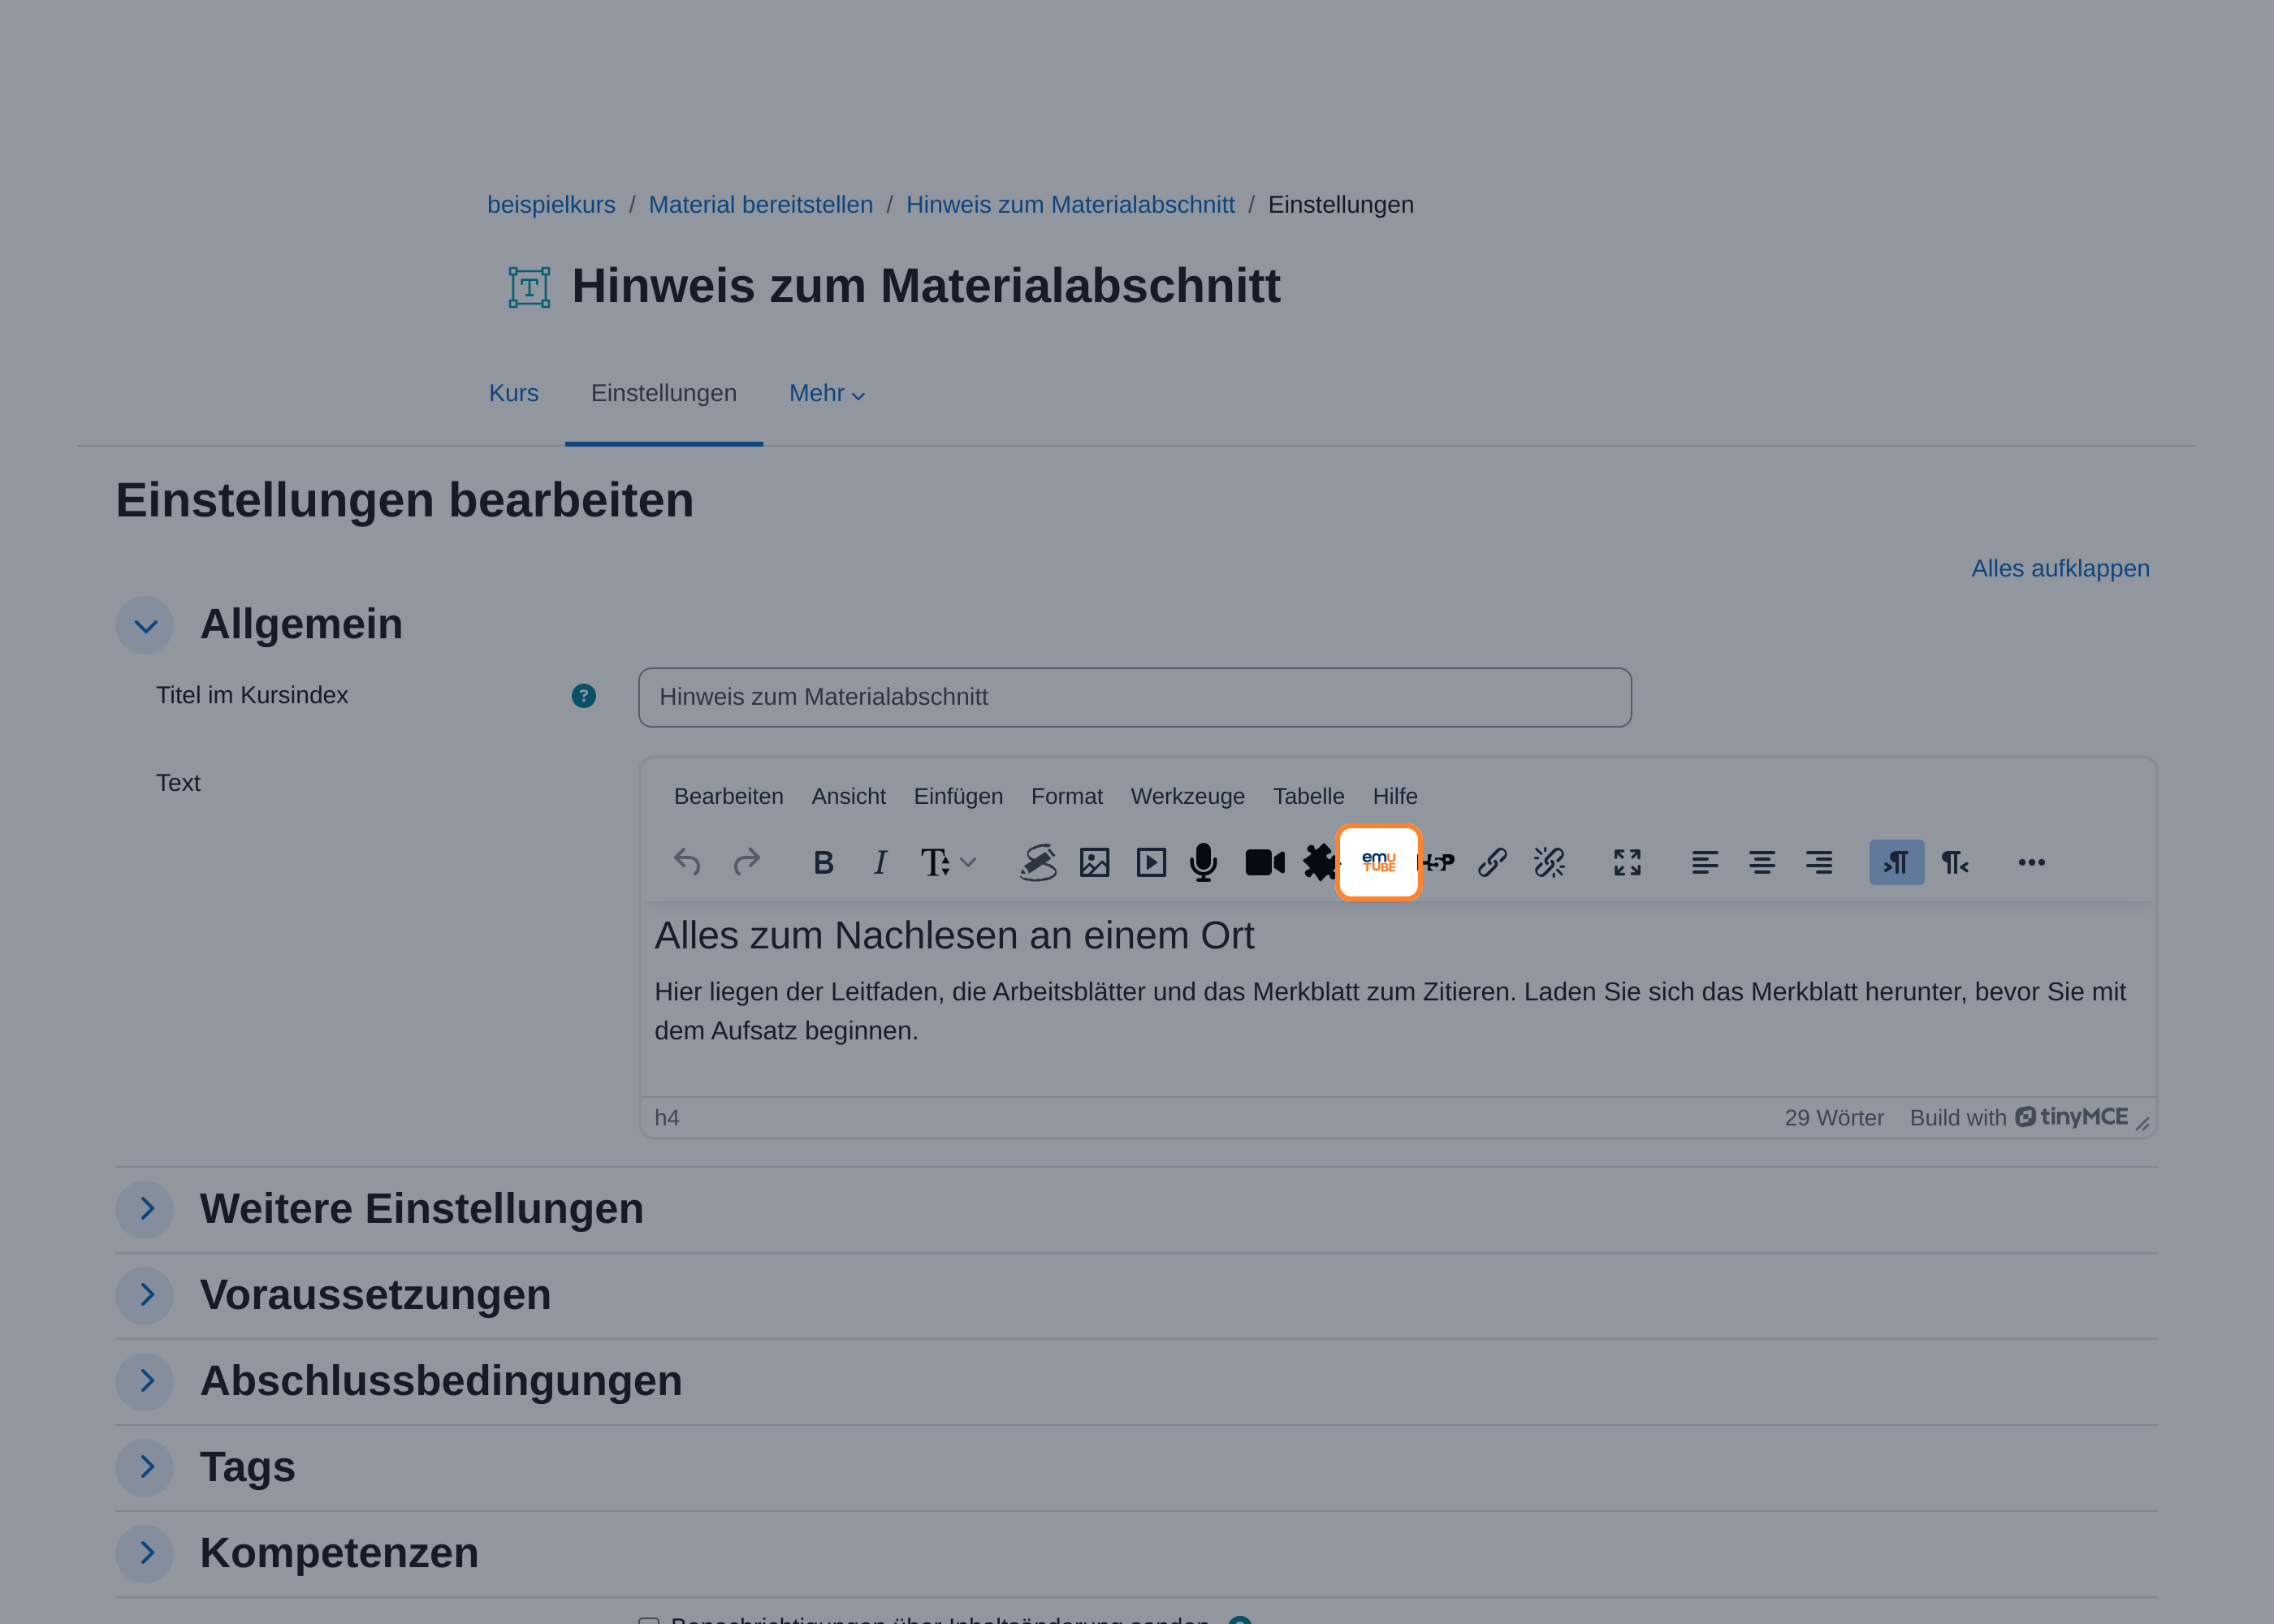The height and width of the screenshot is (1624, 2274).
Task: Expand the Kompetenzen section
Action: coord(145,1553)
